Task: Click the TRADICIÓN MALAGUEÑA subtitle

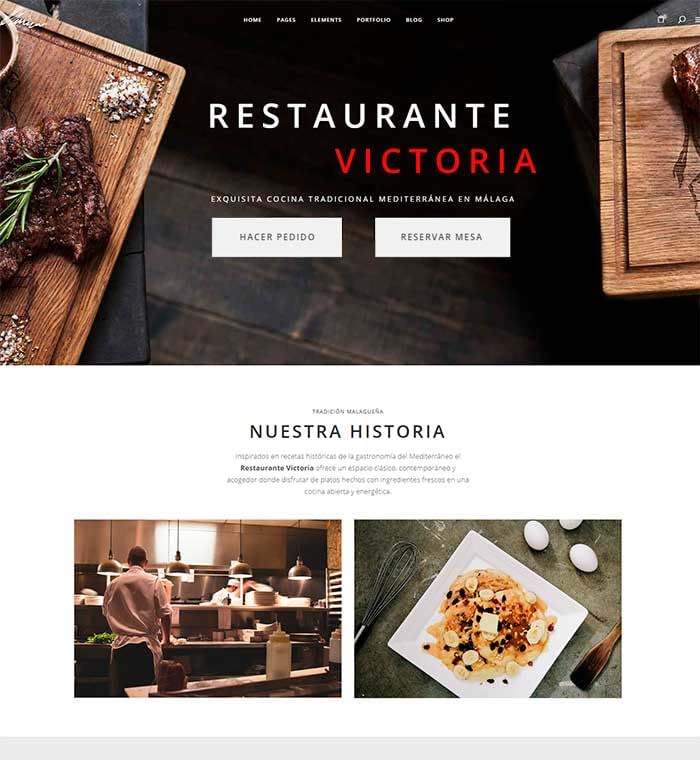Action: [348, 412]
